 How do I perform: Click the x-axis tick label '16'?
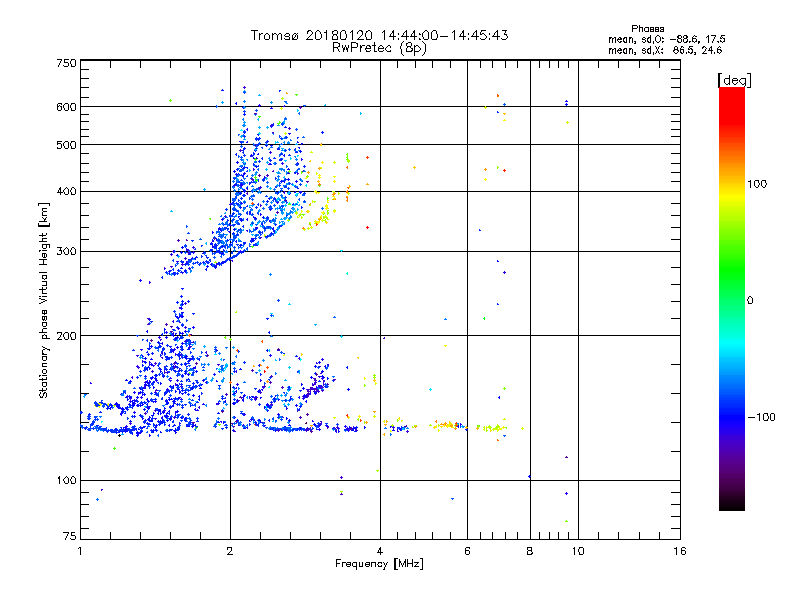680,551
